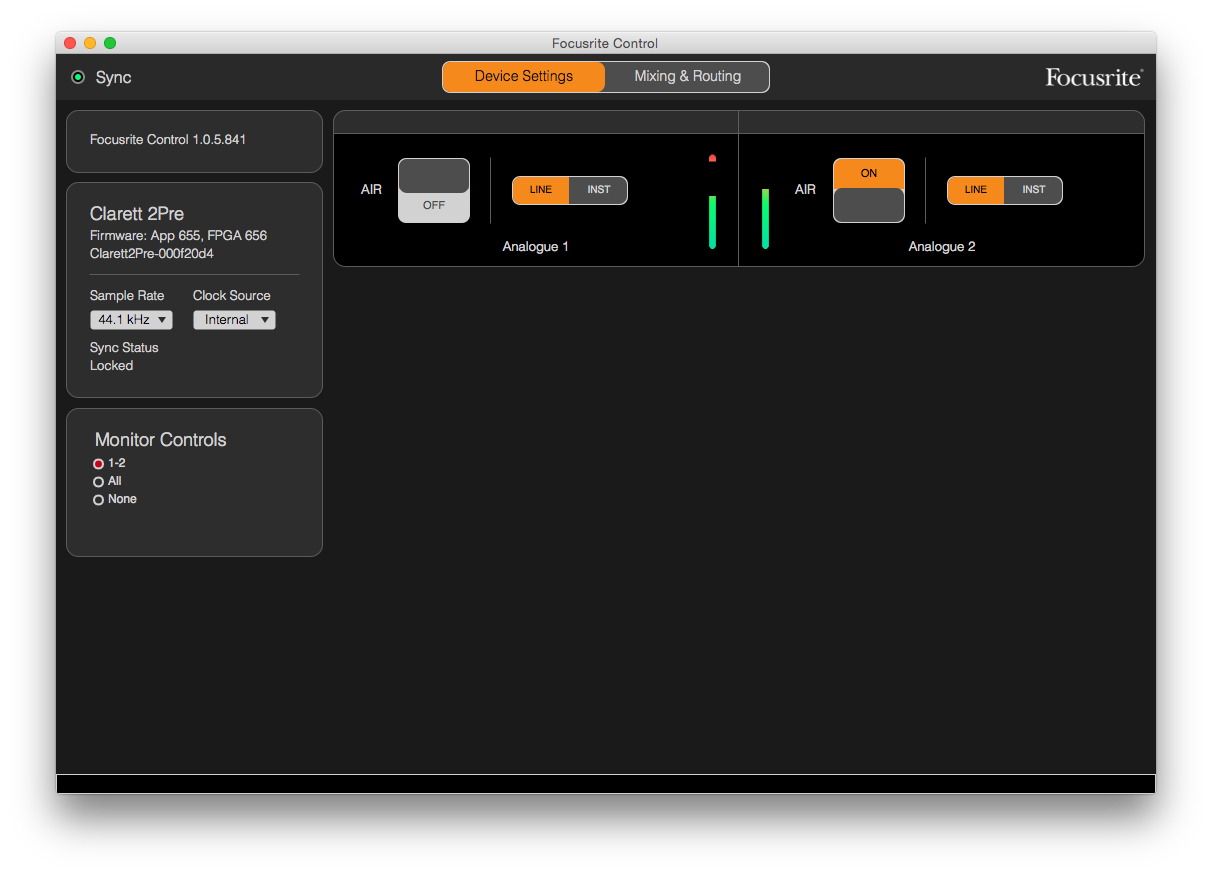Toggle the AIR switch for Analogue 1

(434, 190)
